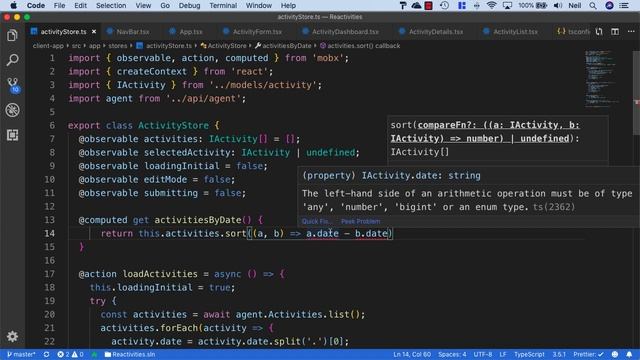Image resolution: width=640 pixels, height=360 pixels.
Task: Close the activityStore.ts tab
Action: (x=94, y=31)
